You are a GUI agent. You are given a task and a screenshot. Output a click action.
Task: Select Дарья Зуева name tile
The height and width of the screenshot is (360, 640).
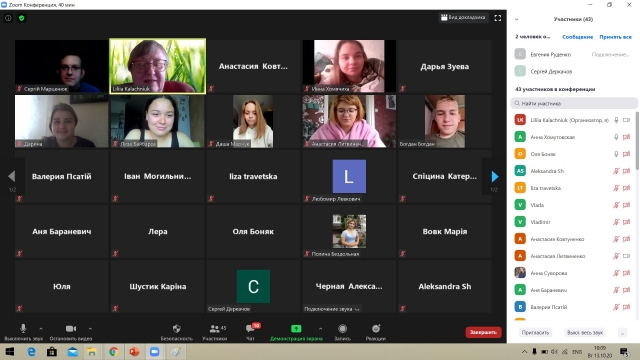(444, 66)
